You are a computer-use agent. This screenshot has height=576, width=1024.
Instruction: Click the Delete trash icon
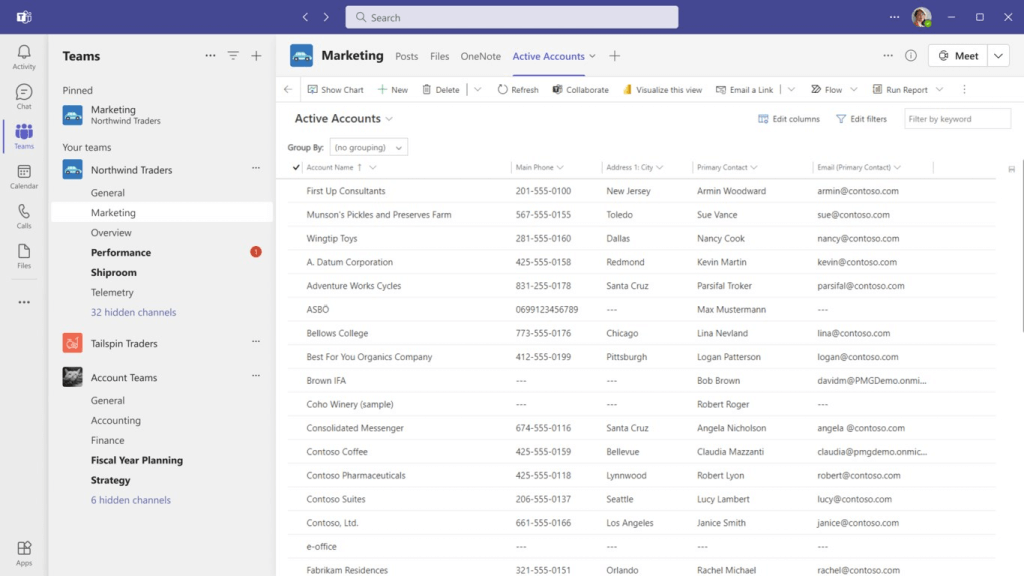427,90
